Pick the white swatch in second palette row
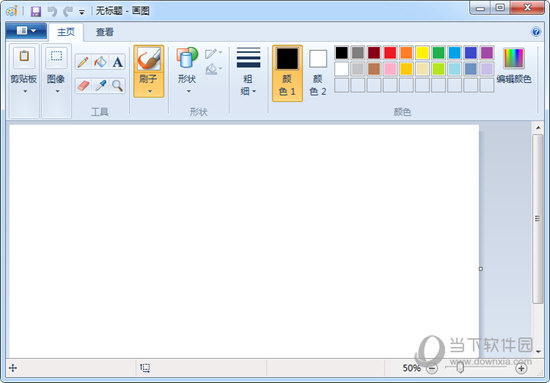This screenshot has height=383, width=550. pyautogui.click(x=342, y=69)
